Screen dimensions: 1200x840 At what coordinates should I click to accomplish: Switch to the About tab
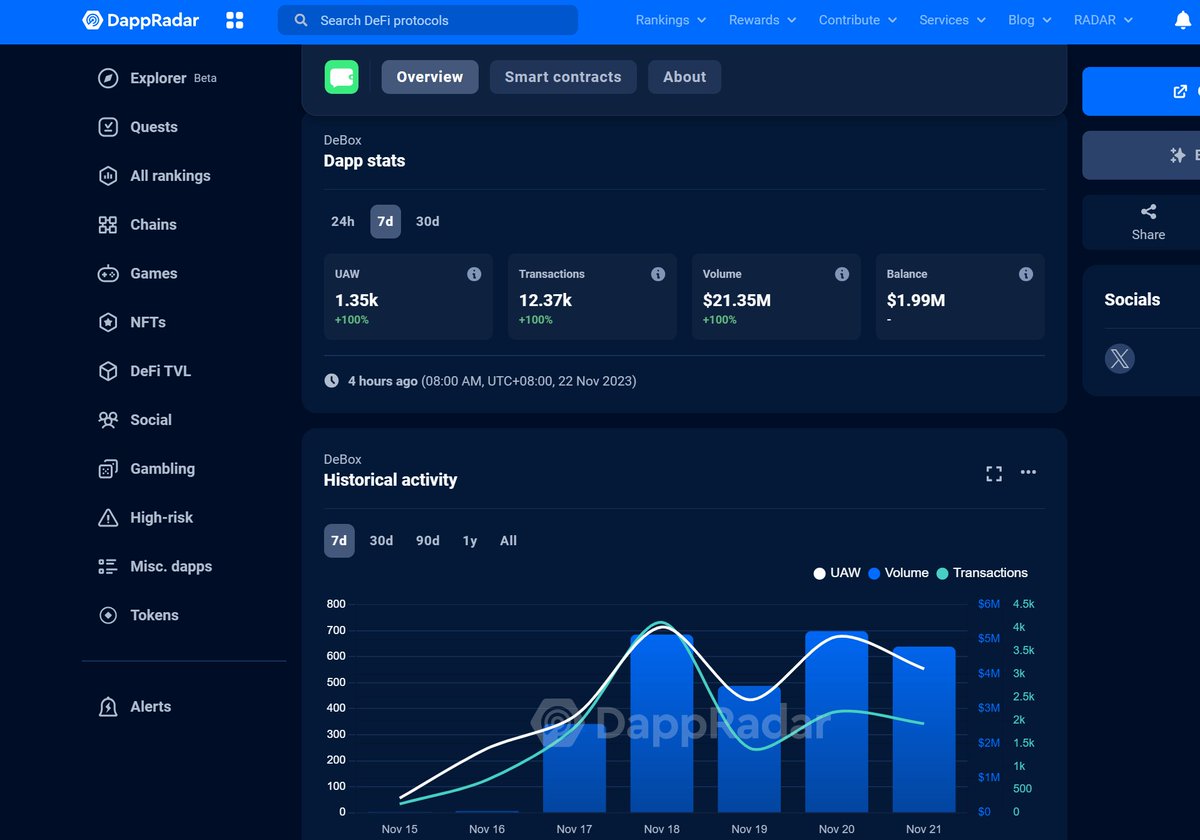(685, 77)
